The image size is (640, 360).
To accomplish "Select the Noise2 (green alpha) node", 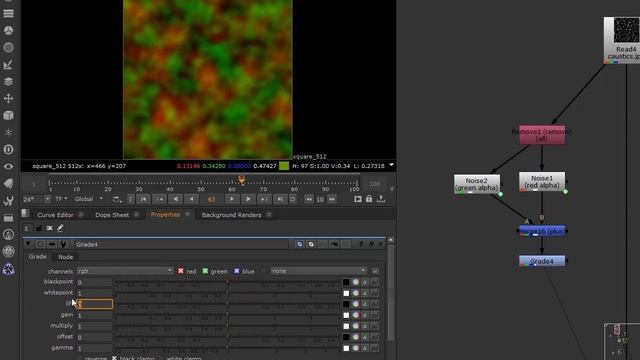I will click(x=477, y=184).
